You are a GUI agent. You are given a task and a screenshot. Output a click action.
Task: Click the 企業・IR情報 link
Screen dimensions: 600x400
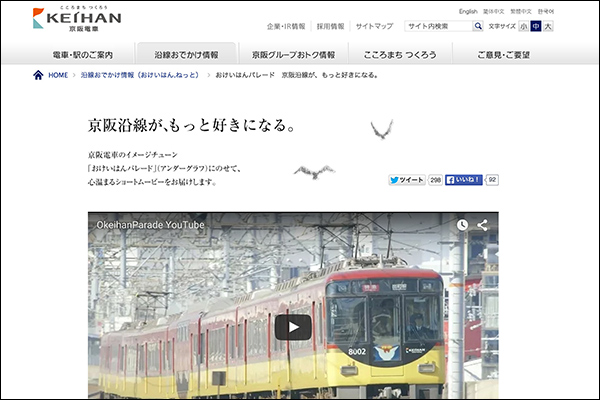point(286,26)
